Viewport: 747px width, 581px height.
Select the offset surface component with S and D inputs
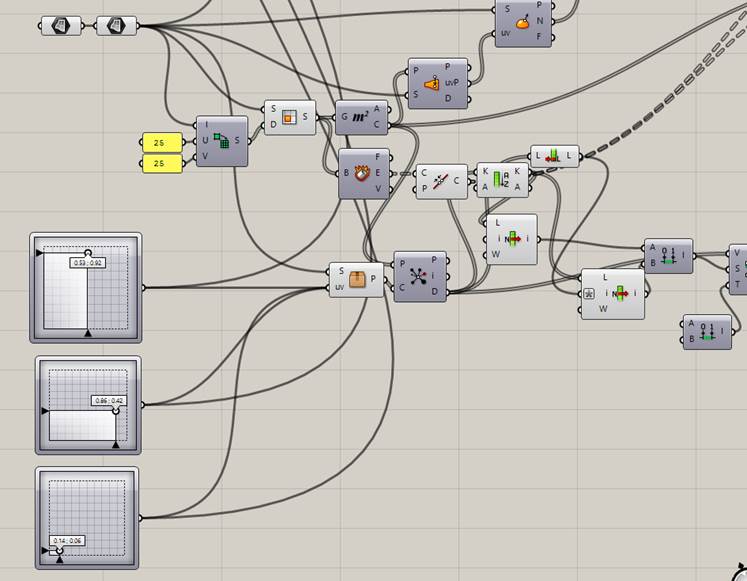point(288,117)
